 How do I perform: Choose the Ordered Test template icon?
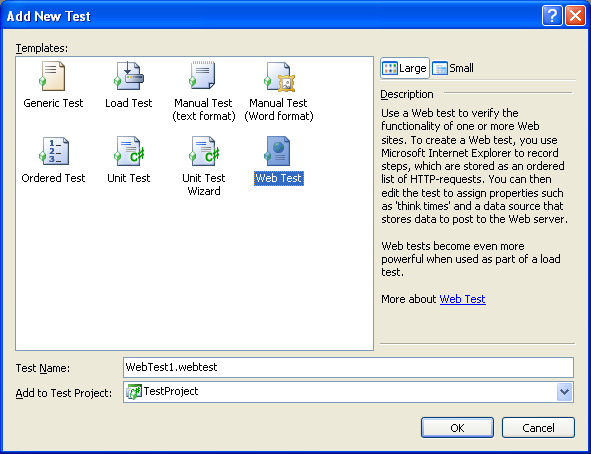pyautogui.click(x=54, y=151)
